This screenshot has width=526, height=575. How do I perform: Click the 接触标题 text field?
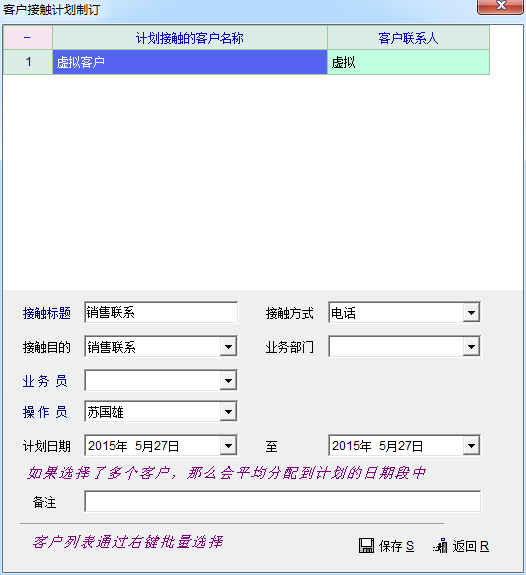(x=161, y=312)
